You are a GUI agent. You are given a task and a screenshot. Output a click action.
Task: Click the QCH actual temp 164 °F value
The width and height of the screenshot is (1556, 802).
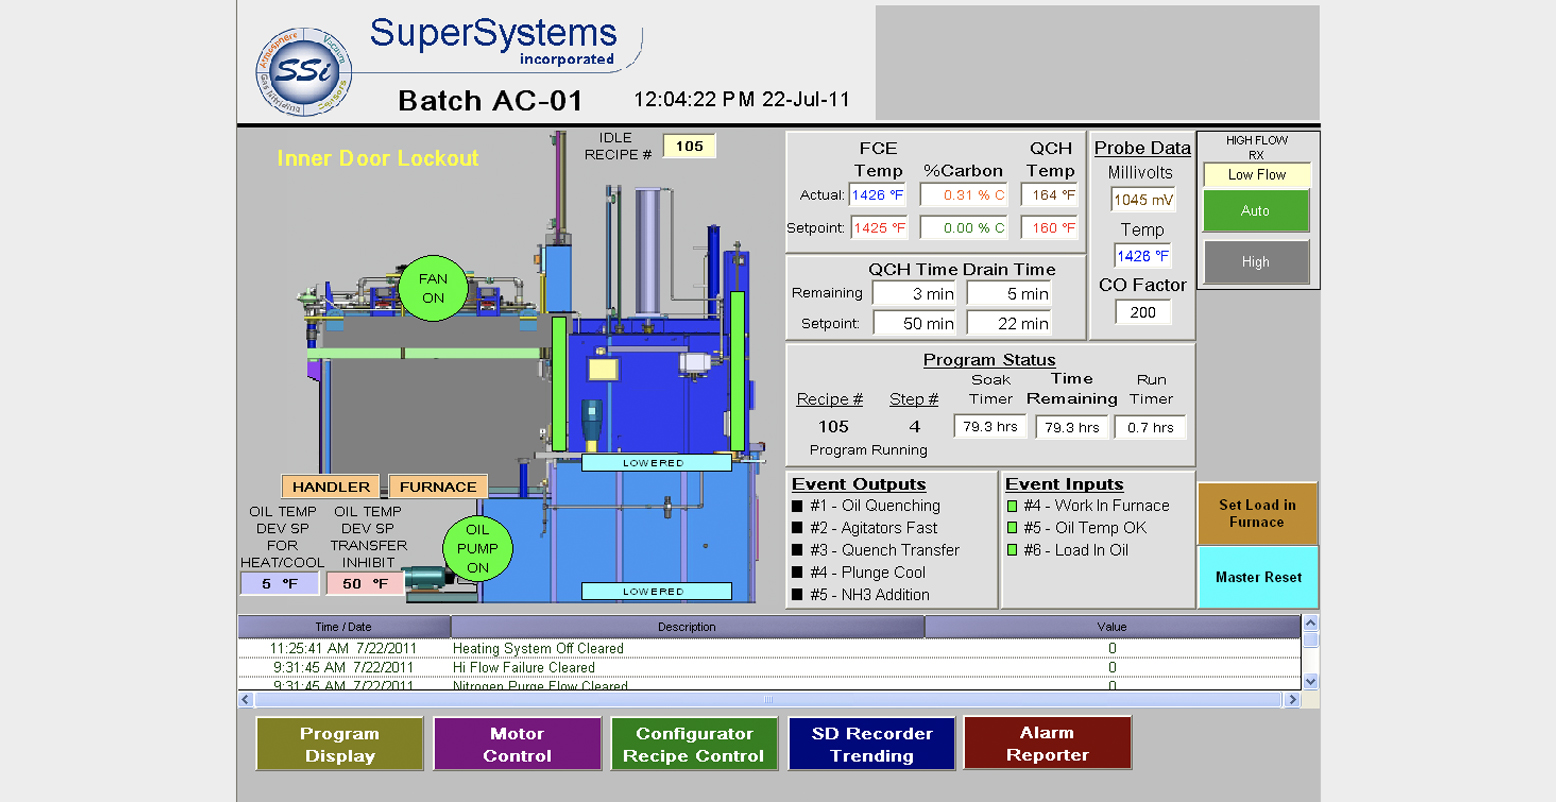1050,195
